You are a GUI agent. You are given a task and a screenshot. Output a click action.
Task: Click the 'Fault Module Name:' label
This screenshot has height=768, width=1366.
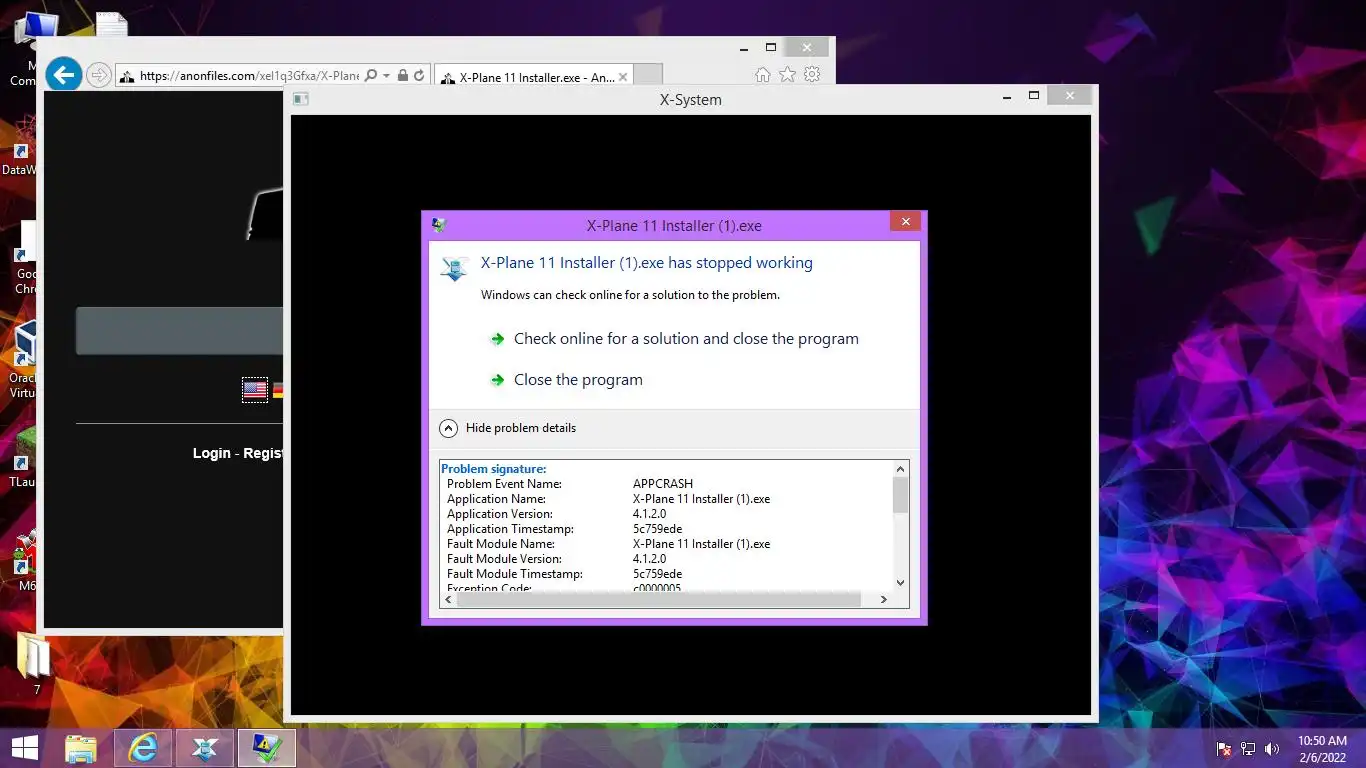tap(501, 544)
